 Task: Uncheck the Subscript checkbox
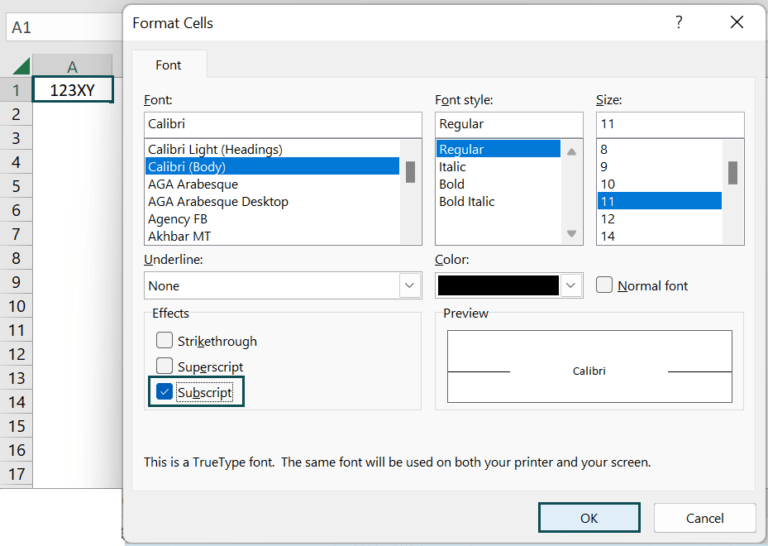click(165, 392)
